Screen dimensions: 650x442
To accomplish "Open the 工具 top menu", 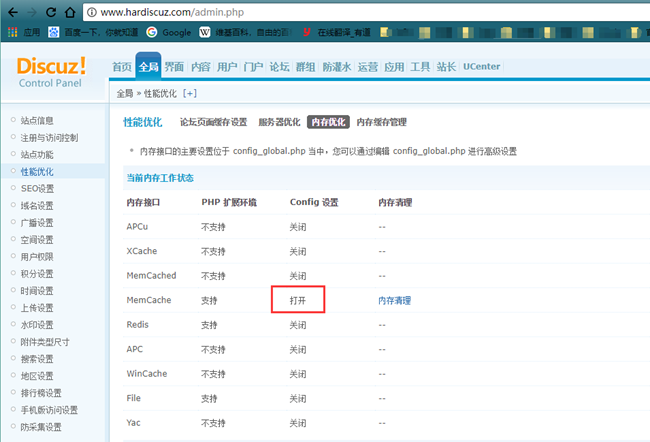I will coord(420,67).
